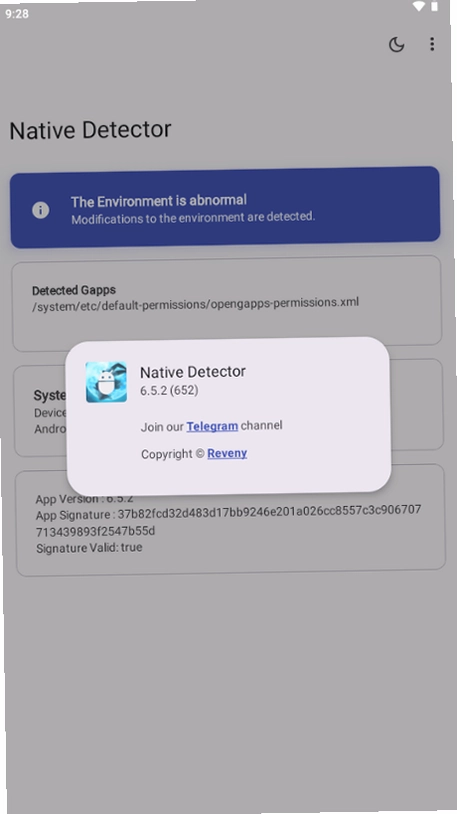Screen dimensions: 457x814
Task: Check the battery status bar icon
Action: click(x=434, y=7)
